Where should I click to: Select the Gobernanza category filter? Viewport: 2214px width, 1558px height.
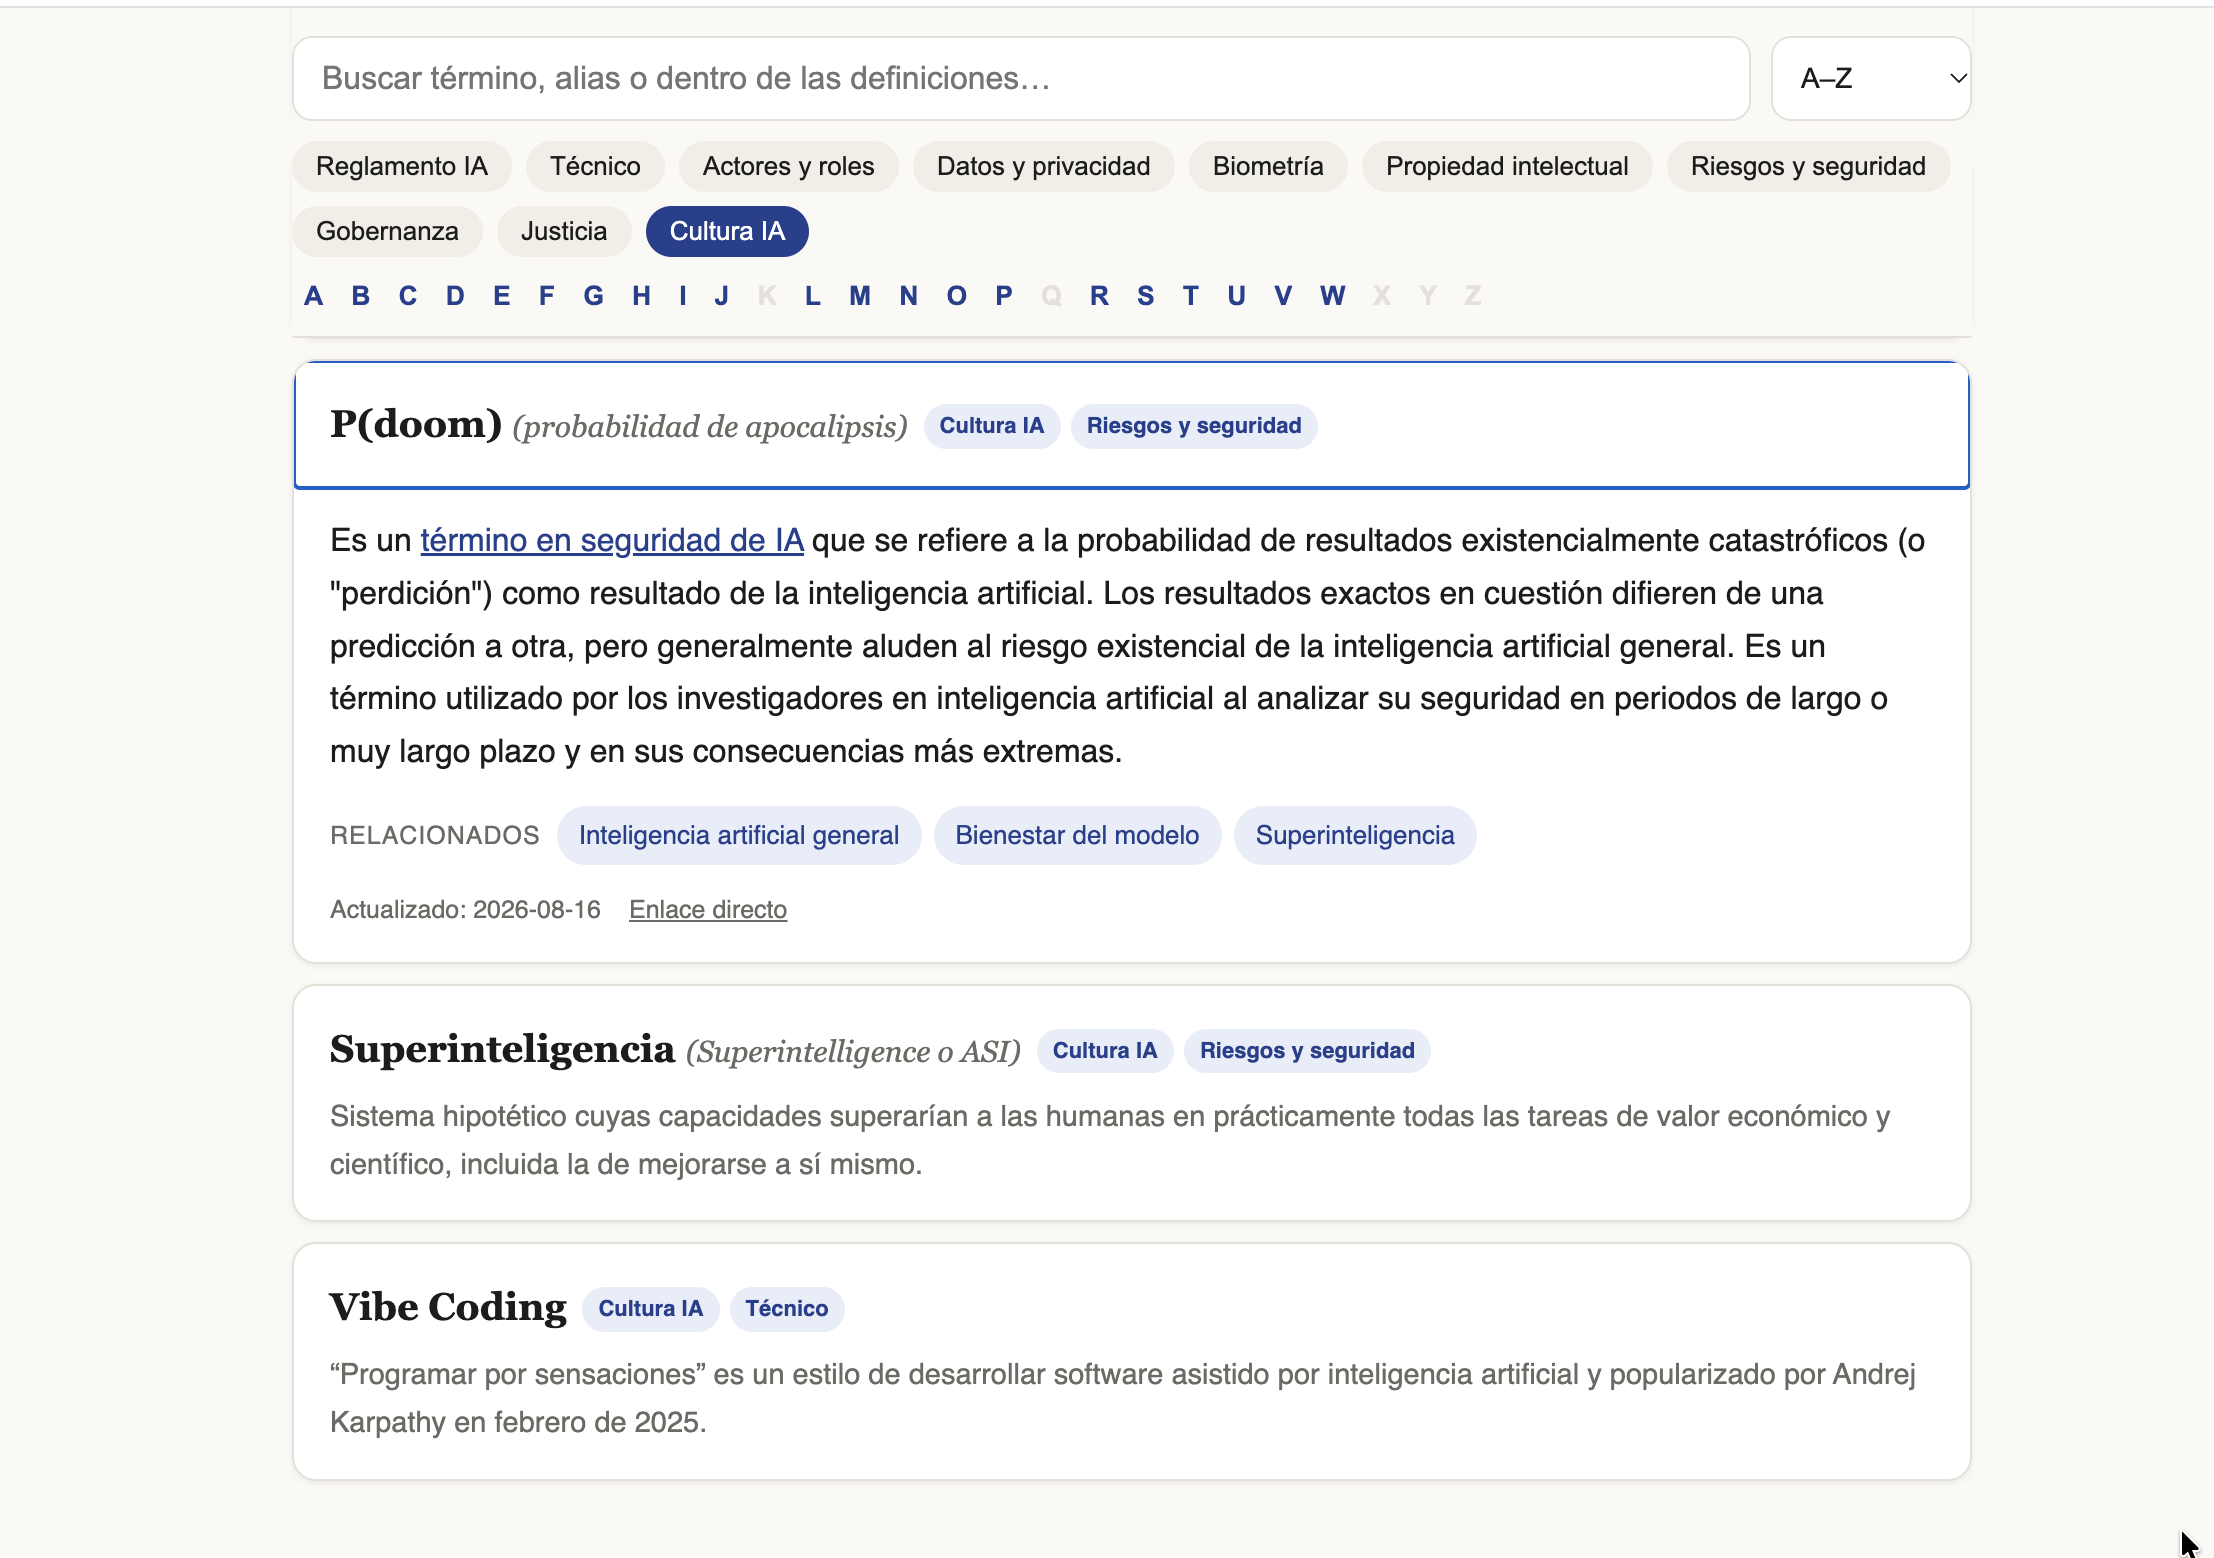pyautogui.click(x=387, y=231)
